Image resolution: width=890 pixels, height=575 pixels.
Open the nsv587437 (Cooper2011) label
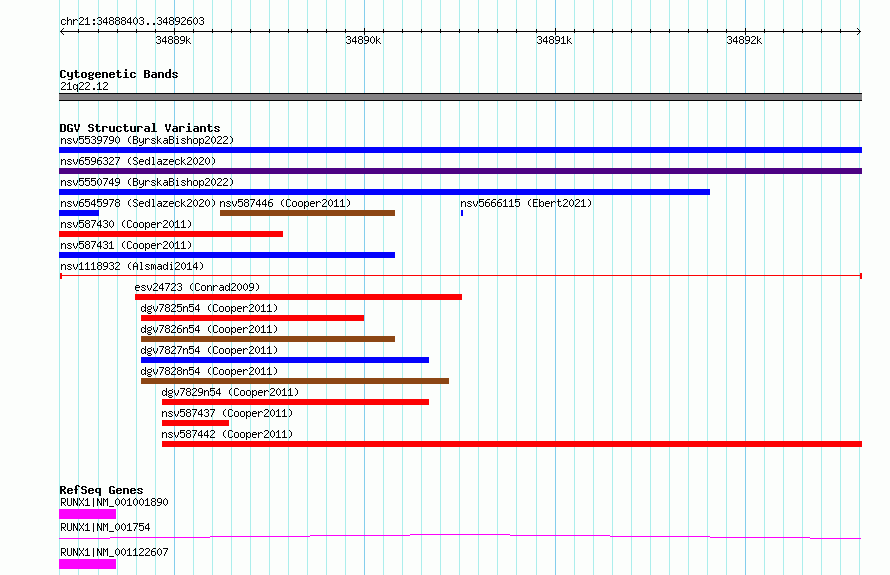(227, 413)
